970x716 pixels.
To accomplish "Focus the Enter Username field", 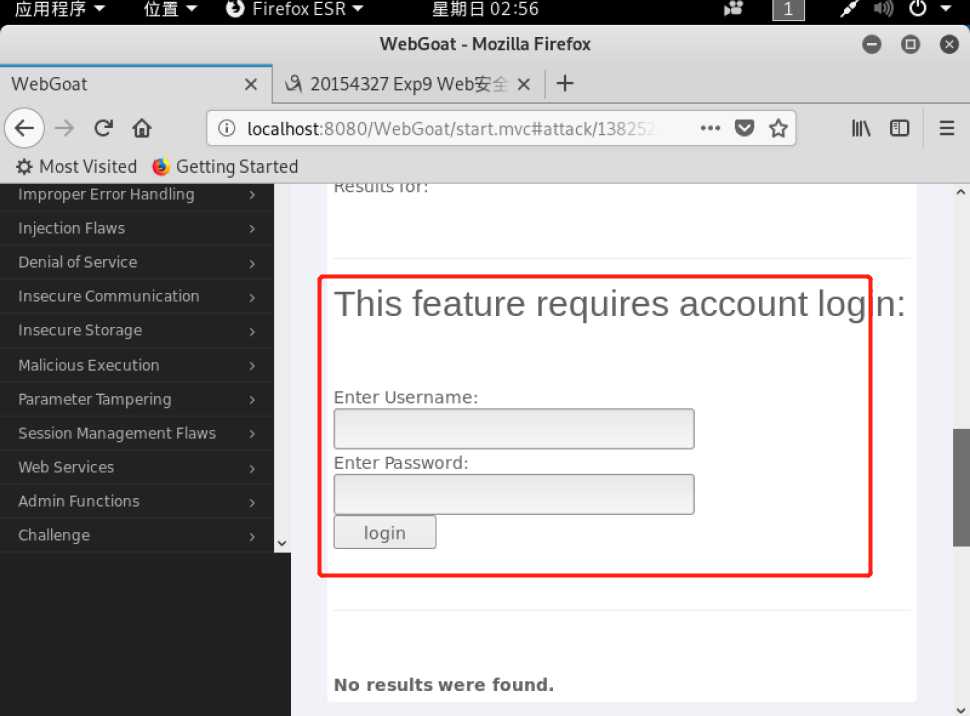I will click(x=514, y=428).
